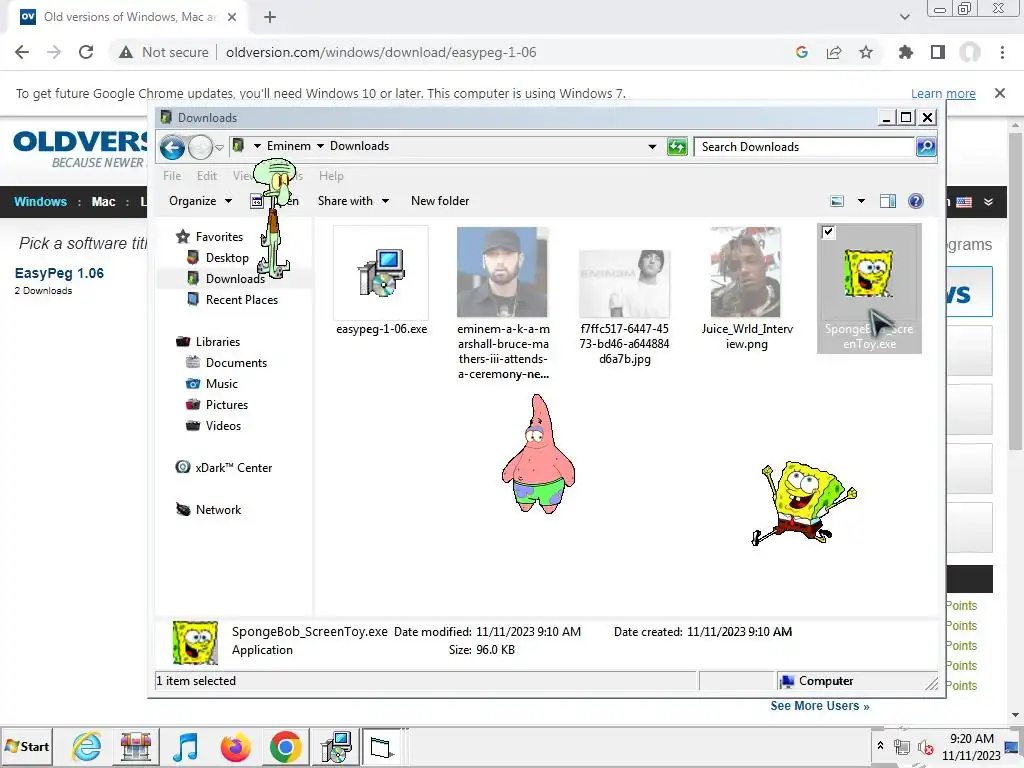1024x768 pixels.
Task: Click Chrome's share page icon
Action: (x=834, y=52)
